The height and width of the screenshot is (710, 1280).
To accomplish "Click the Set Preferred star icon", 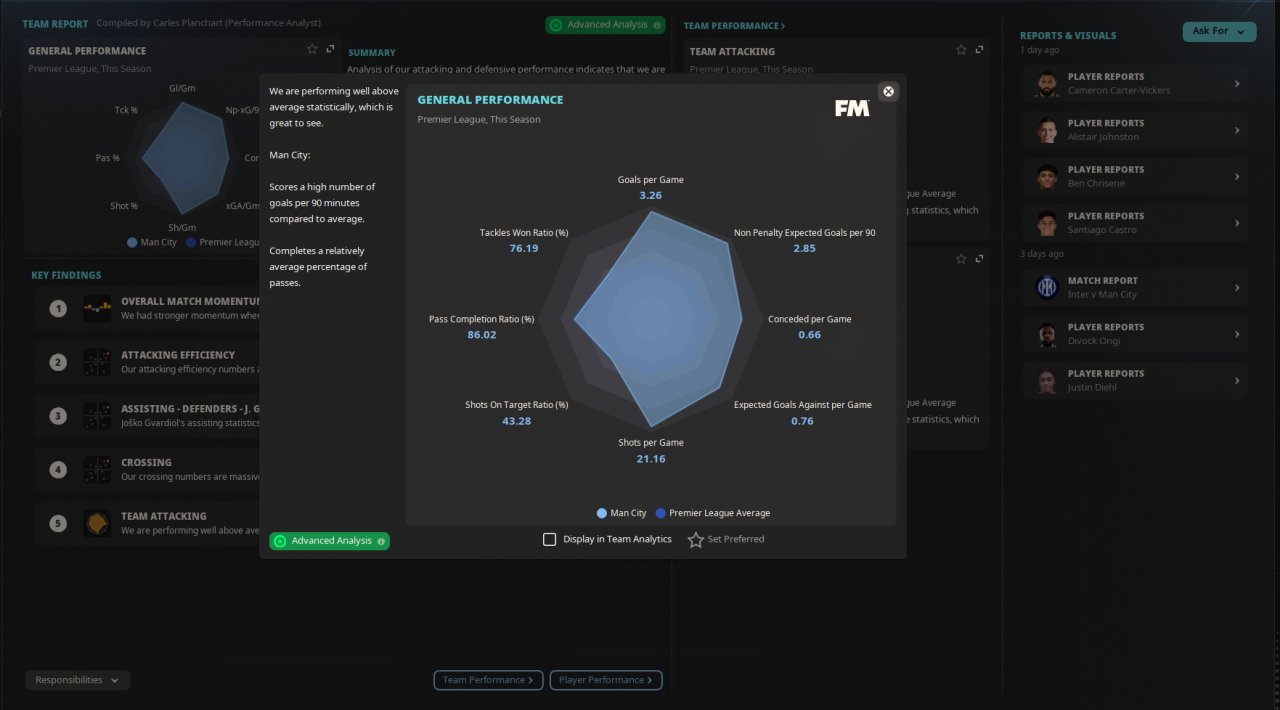I will [x=696, y=540].
